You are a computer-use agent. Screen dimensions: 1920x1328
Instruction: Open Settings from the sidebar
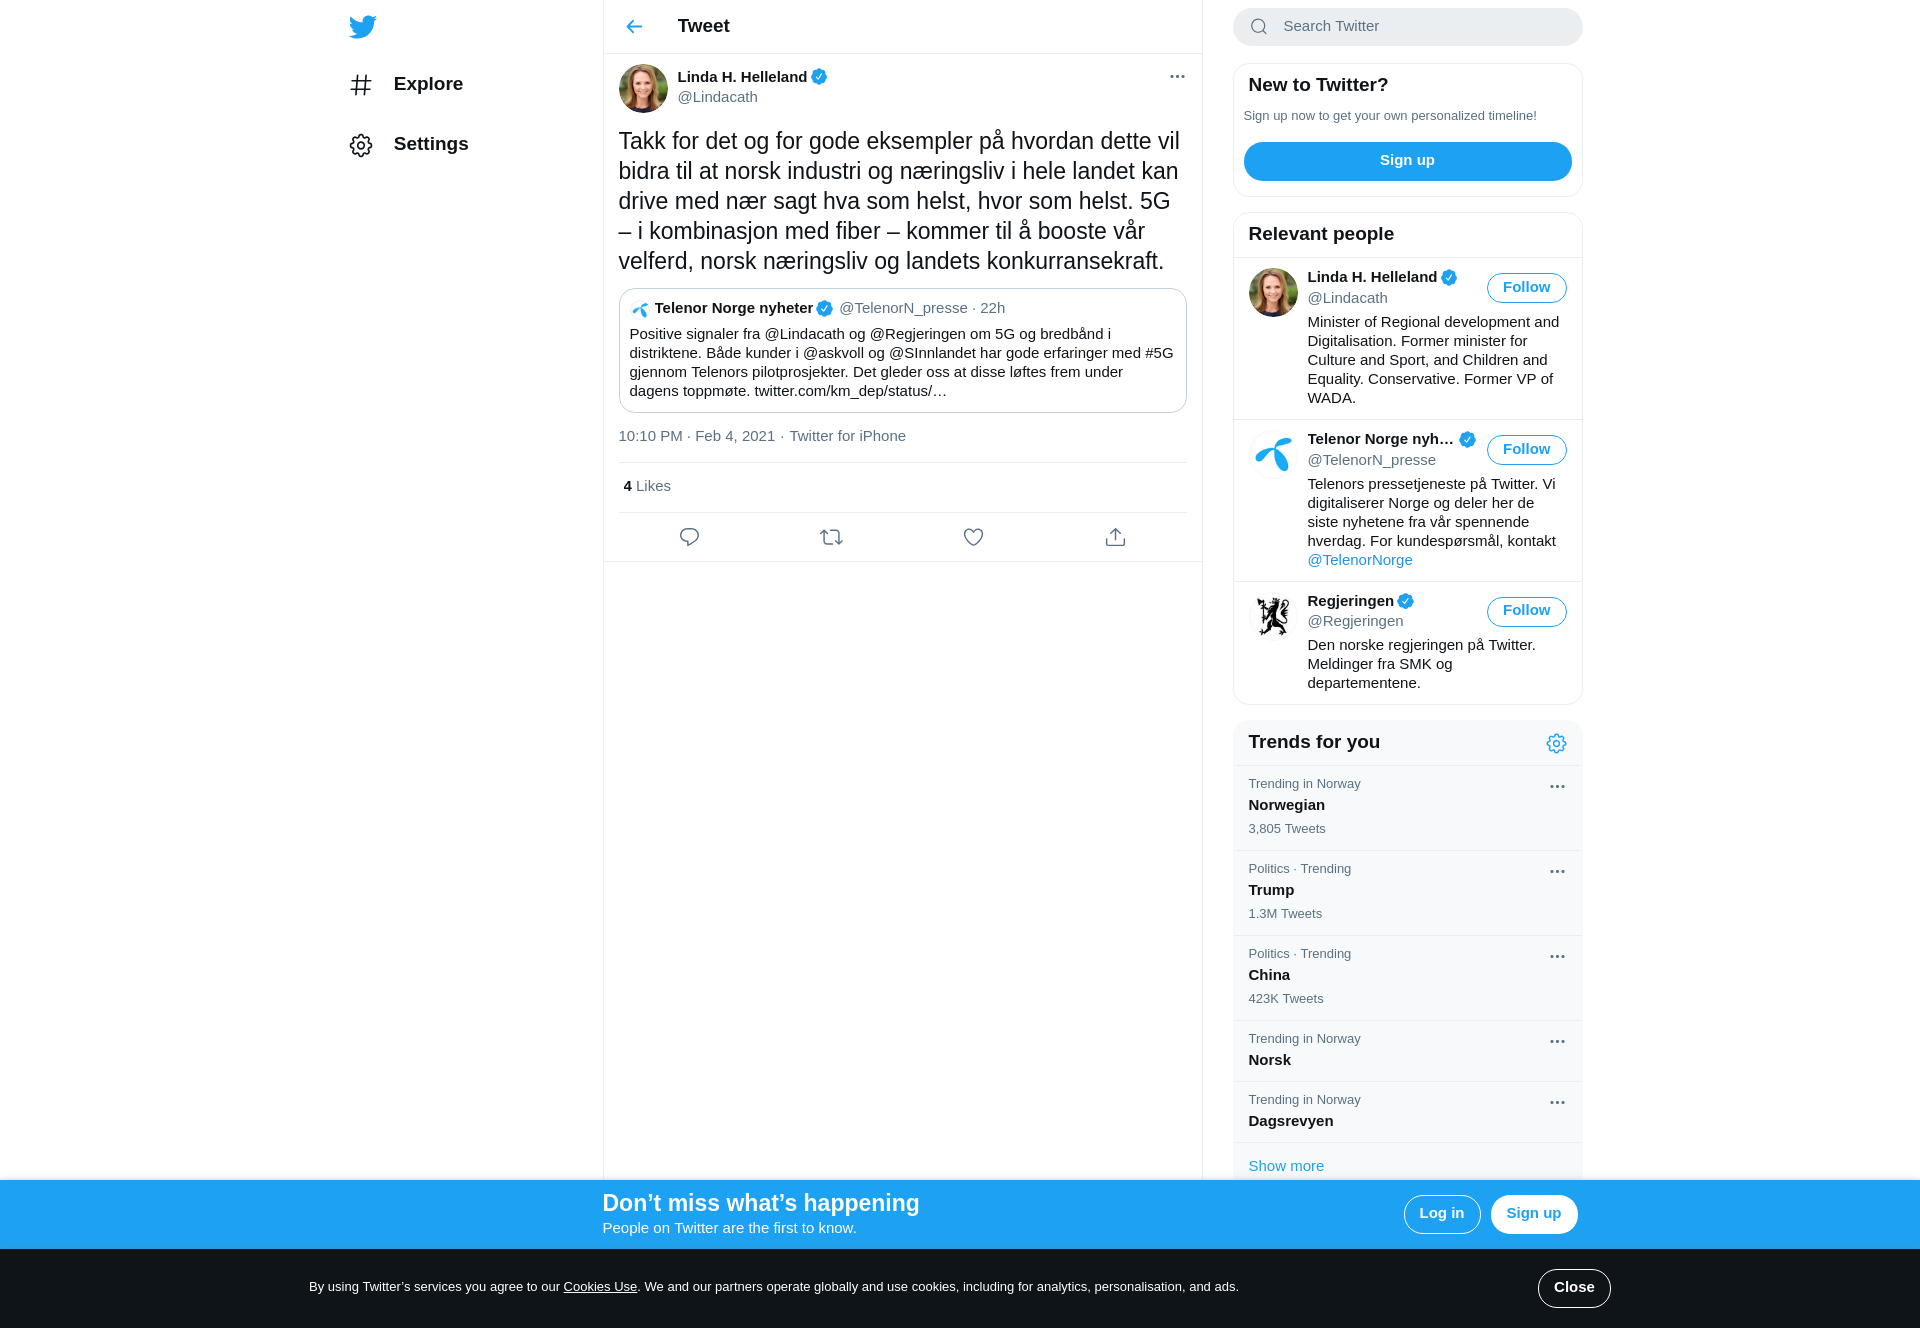click(409, 145)
